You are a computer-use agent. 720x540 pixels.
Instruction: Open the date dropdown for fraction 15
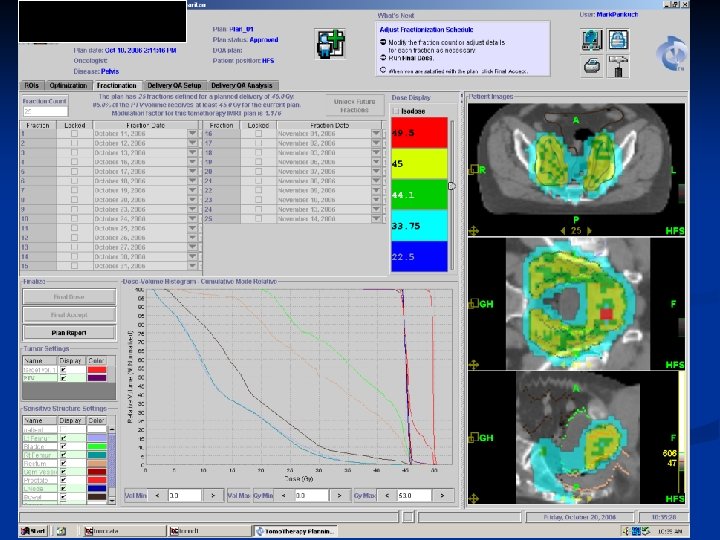pos(192,266)
